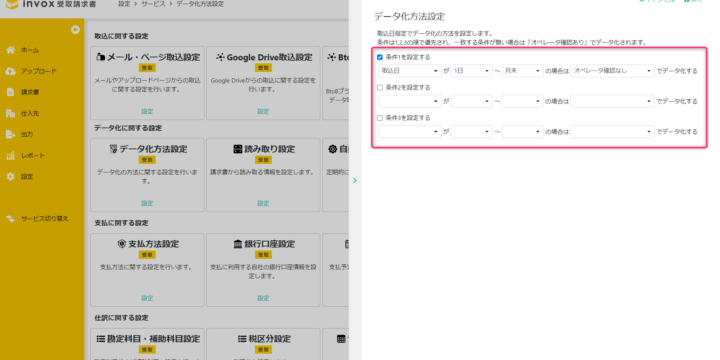
Task: Enable 条件3を設定する checkbox
Action: (x=380, y=118)
